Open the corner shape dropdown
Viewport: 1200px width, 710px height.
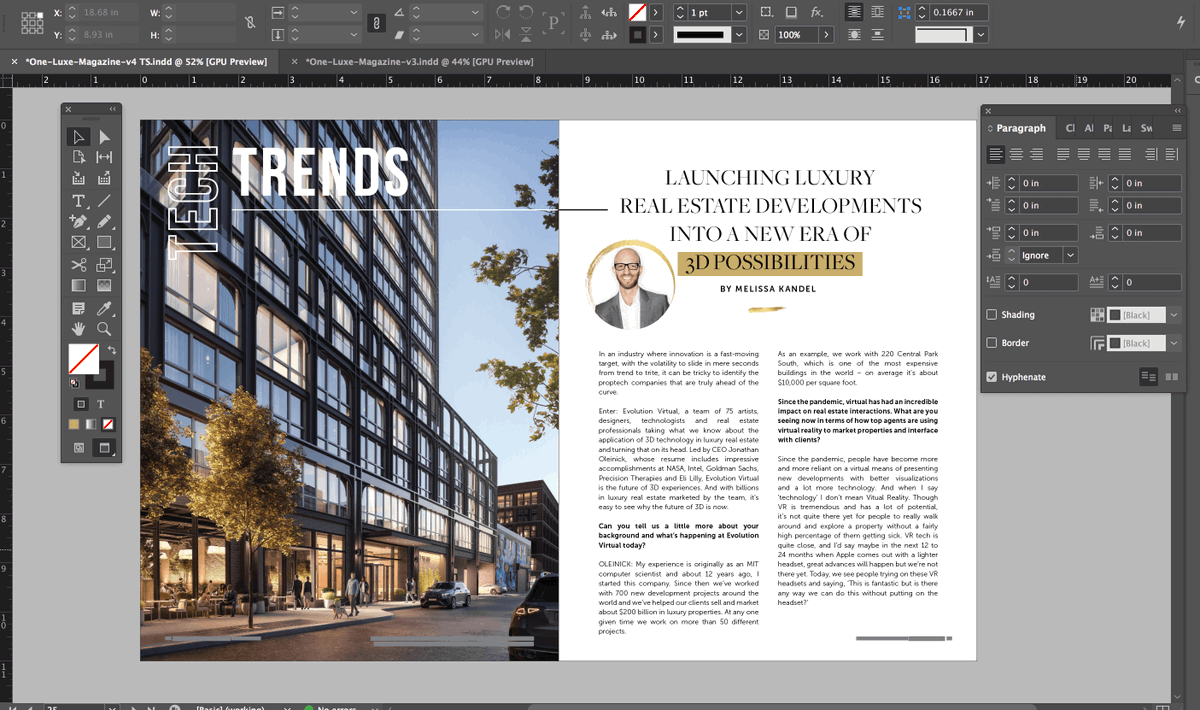point(982,34)
